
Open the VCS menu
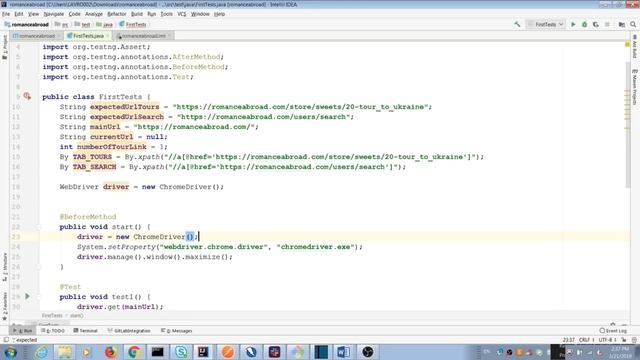(x=182, y=14)
